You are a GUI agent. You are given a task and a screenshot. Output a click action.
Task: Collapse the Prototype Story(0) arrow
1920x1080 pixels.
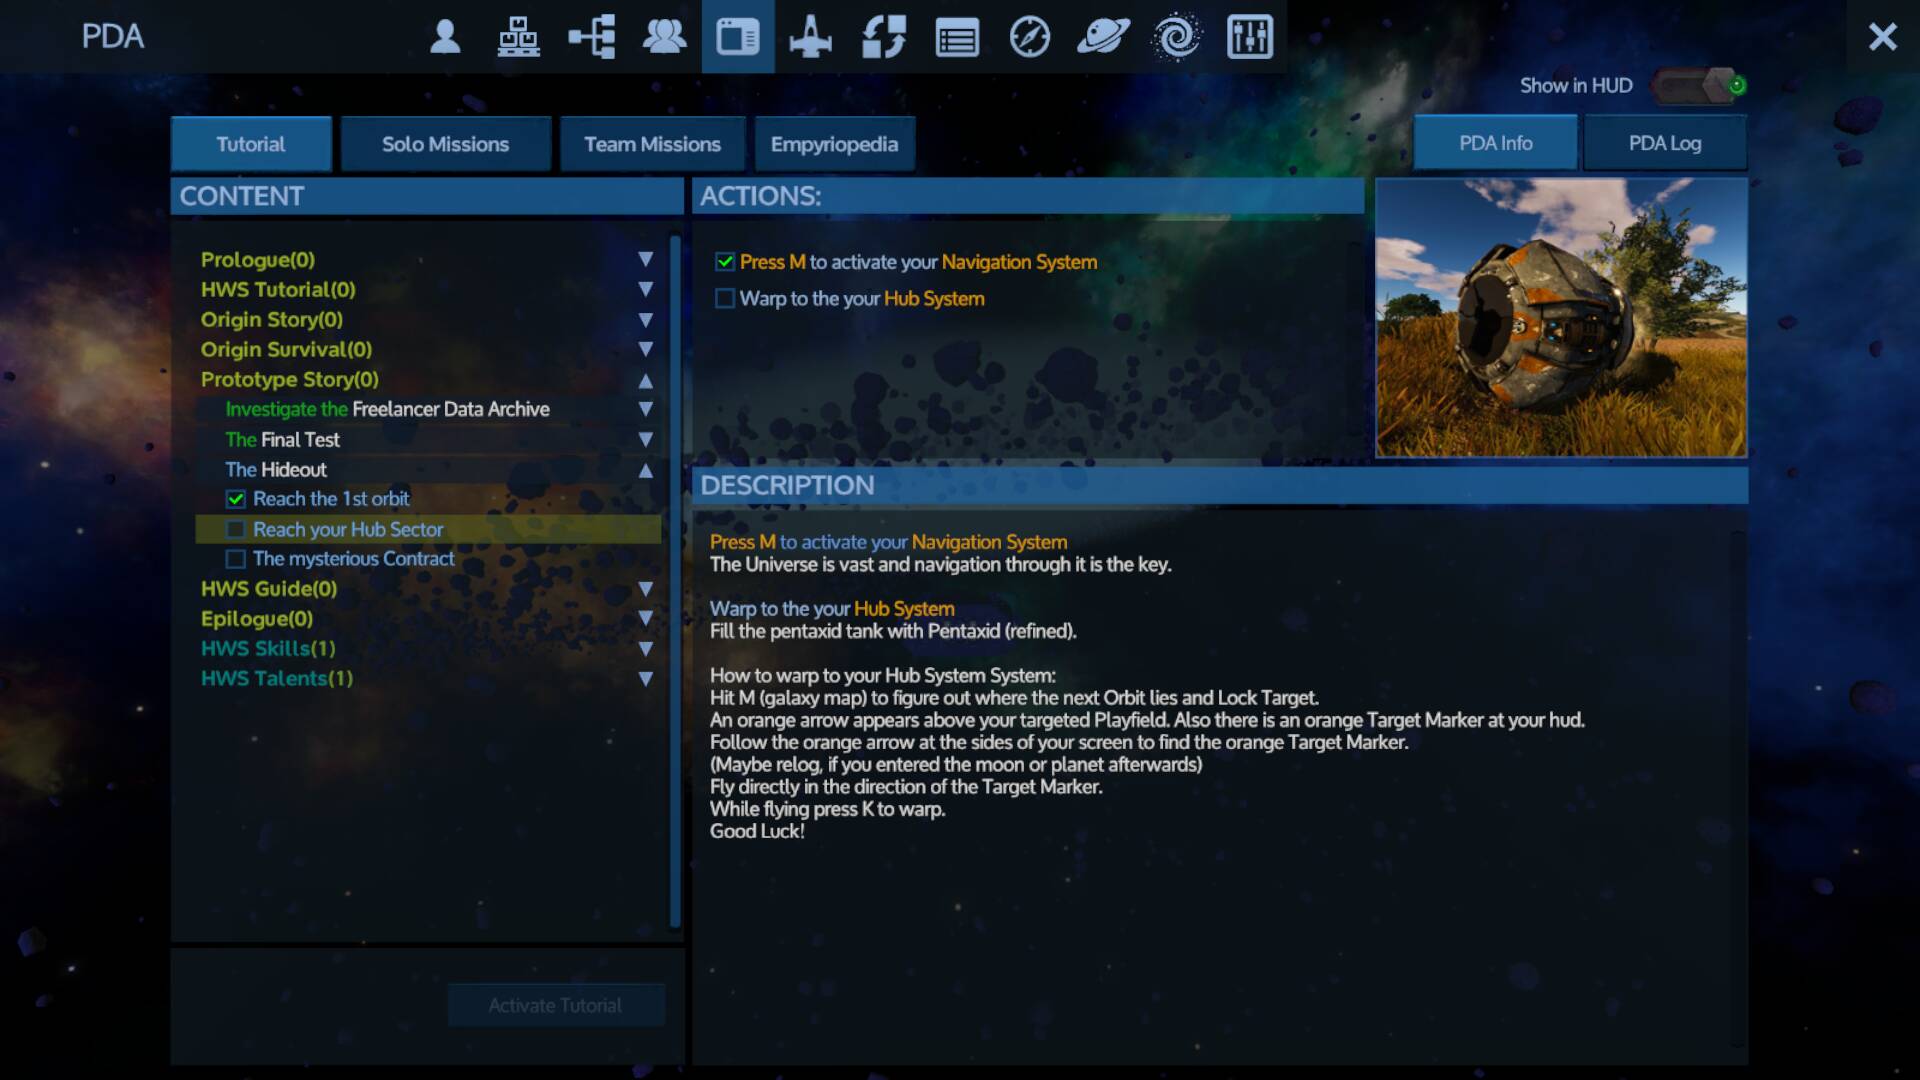point(646,380)
